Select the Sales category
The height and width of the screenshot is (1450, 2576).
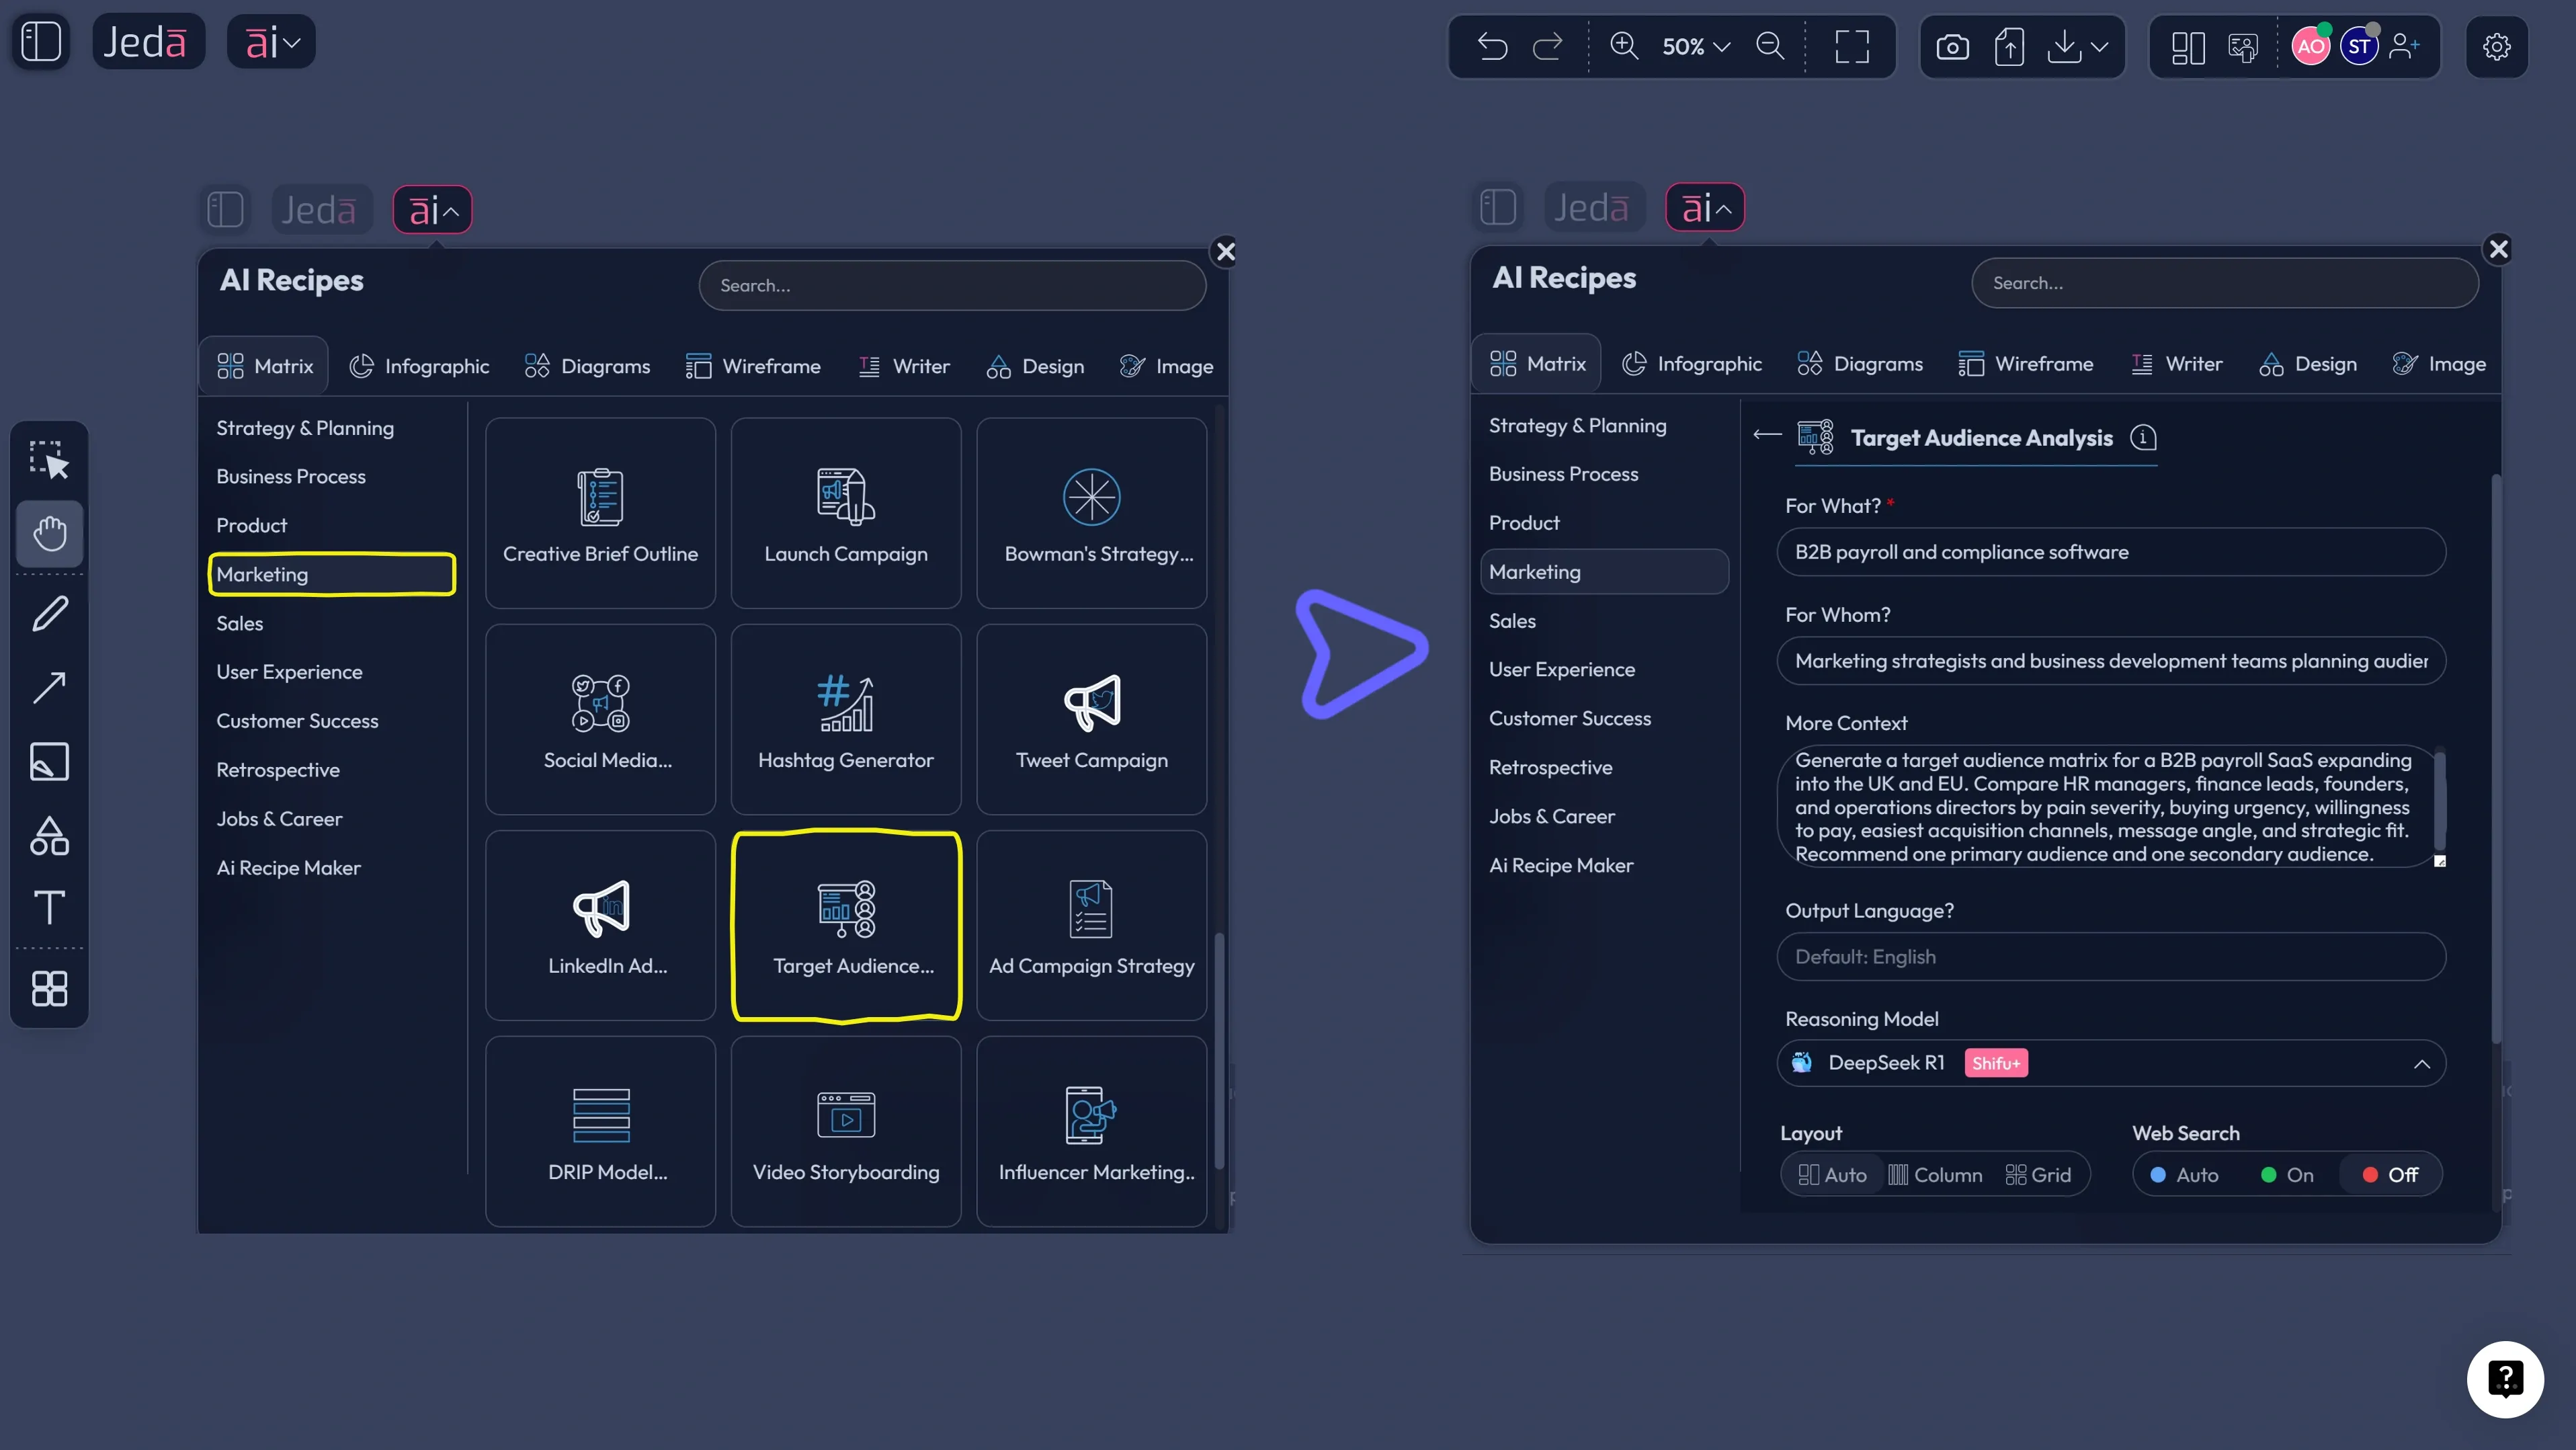pos(240,623)
